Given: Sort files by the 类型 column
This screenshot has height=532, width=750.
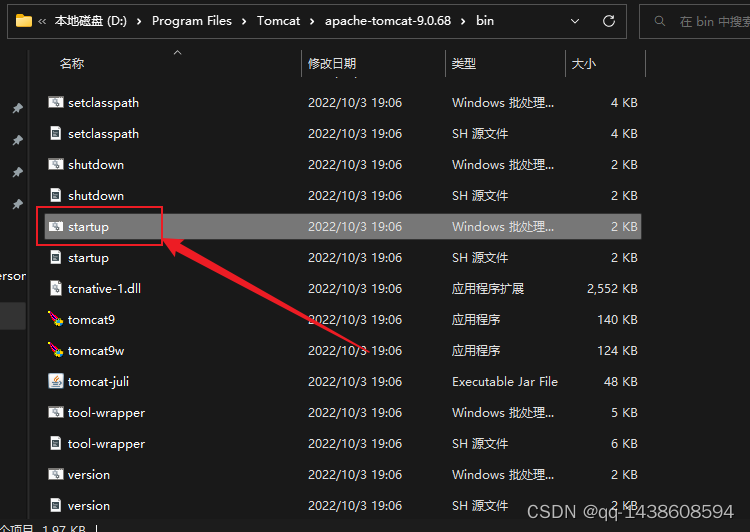Looking at the screenshot, I should point(464,64).
